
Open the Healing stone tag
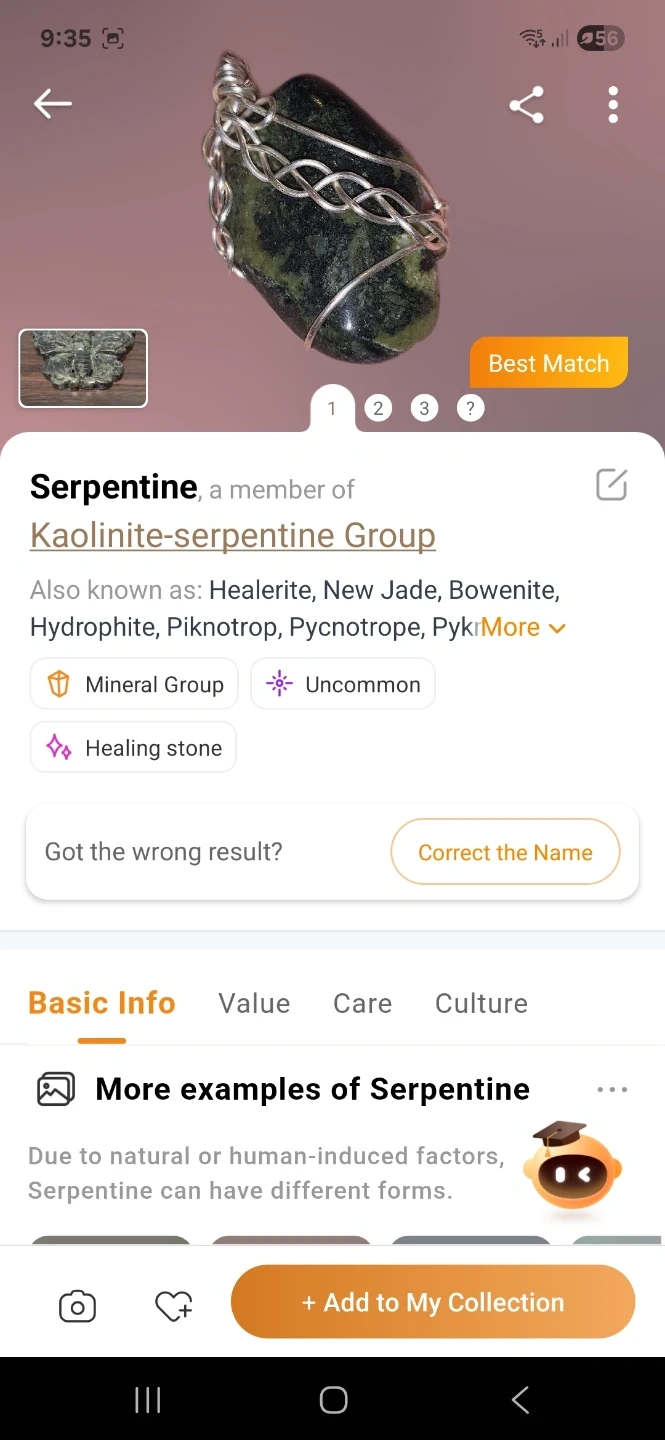[134, 748]
